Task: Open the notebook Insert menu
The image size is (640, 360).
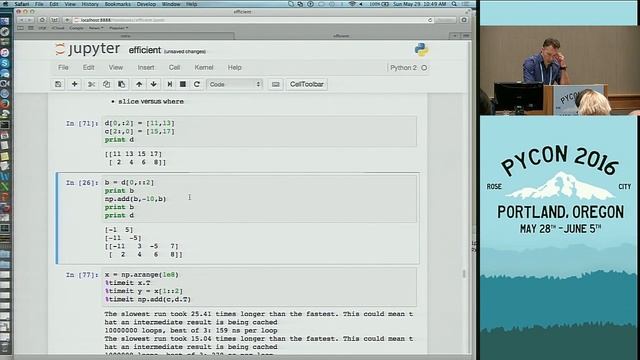Action: pyautogui.click(x=146, y=67)
